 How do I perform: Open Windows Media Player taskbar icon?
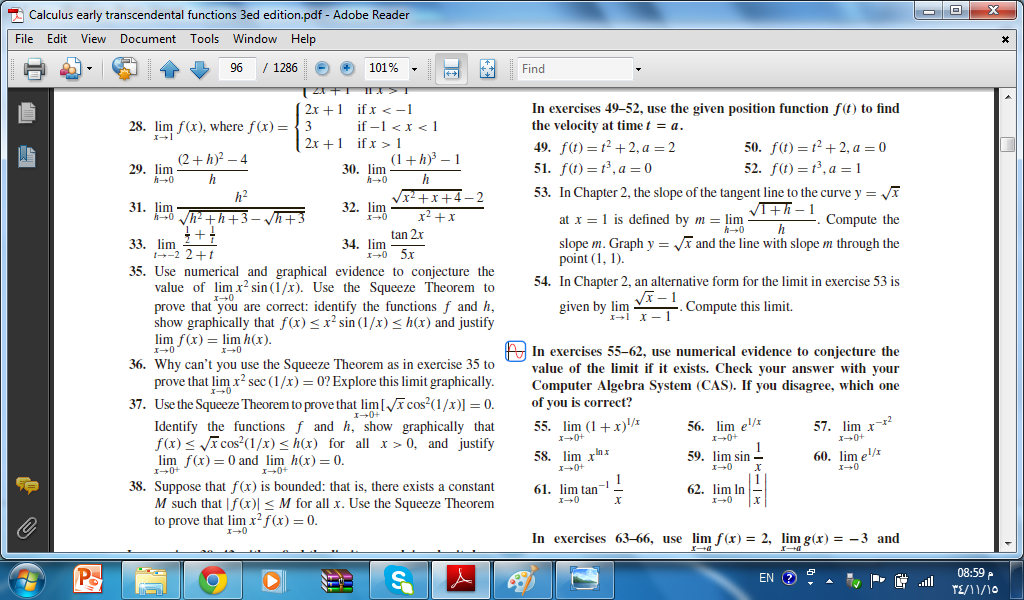(274, 580)
